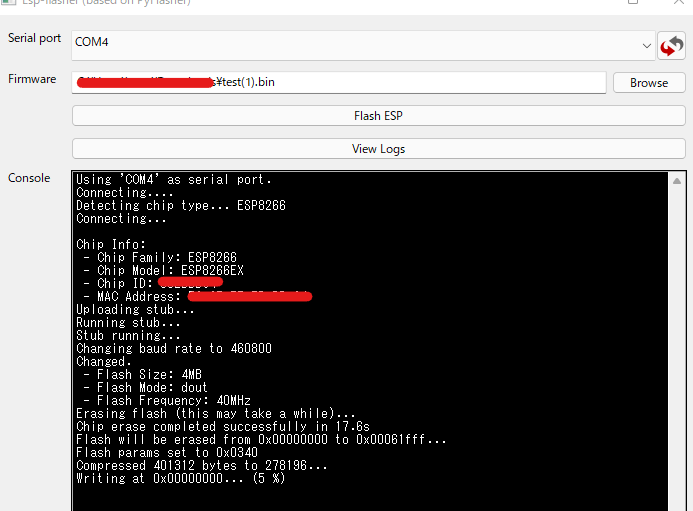Click the 'Console' label
This screenshot has height=511, width=693.
29,178
